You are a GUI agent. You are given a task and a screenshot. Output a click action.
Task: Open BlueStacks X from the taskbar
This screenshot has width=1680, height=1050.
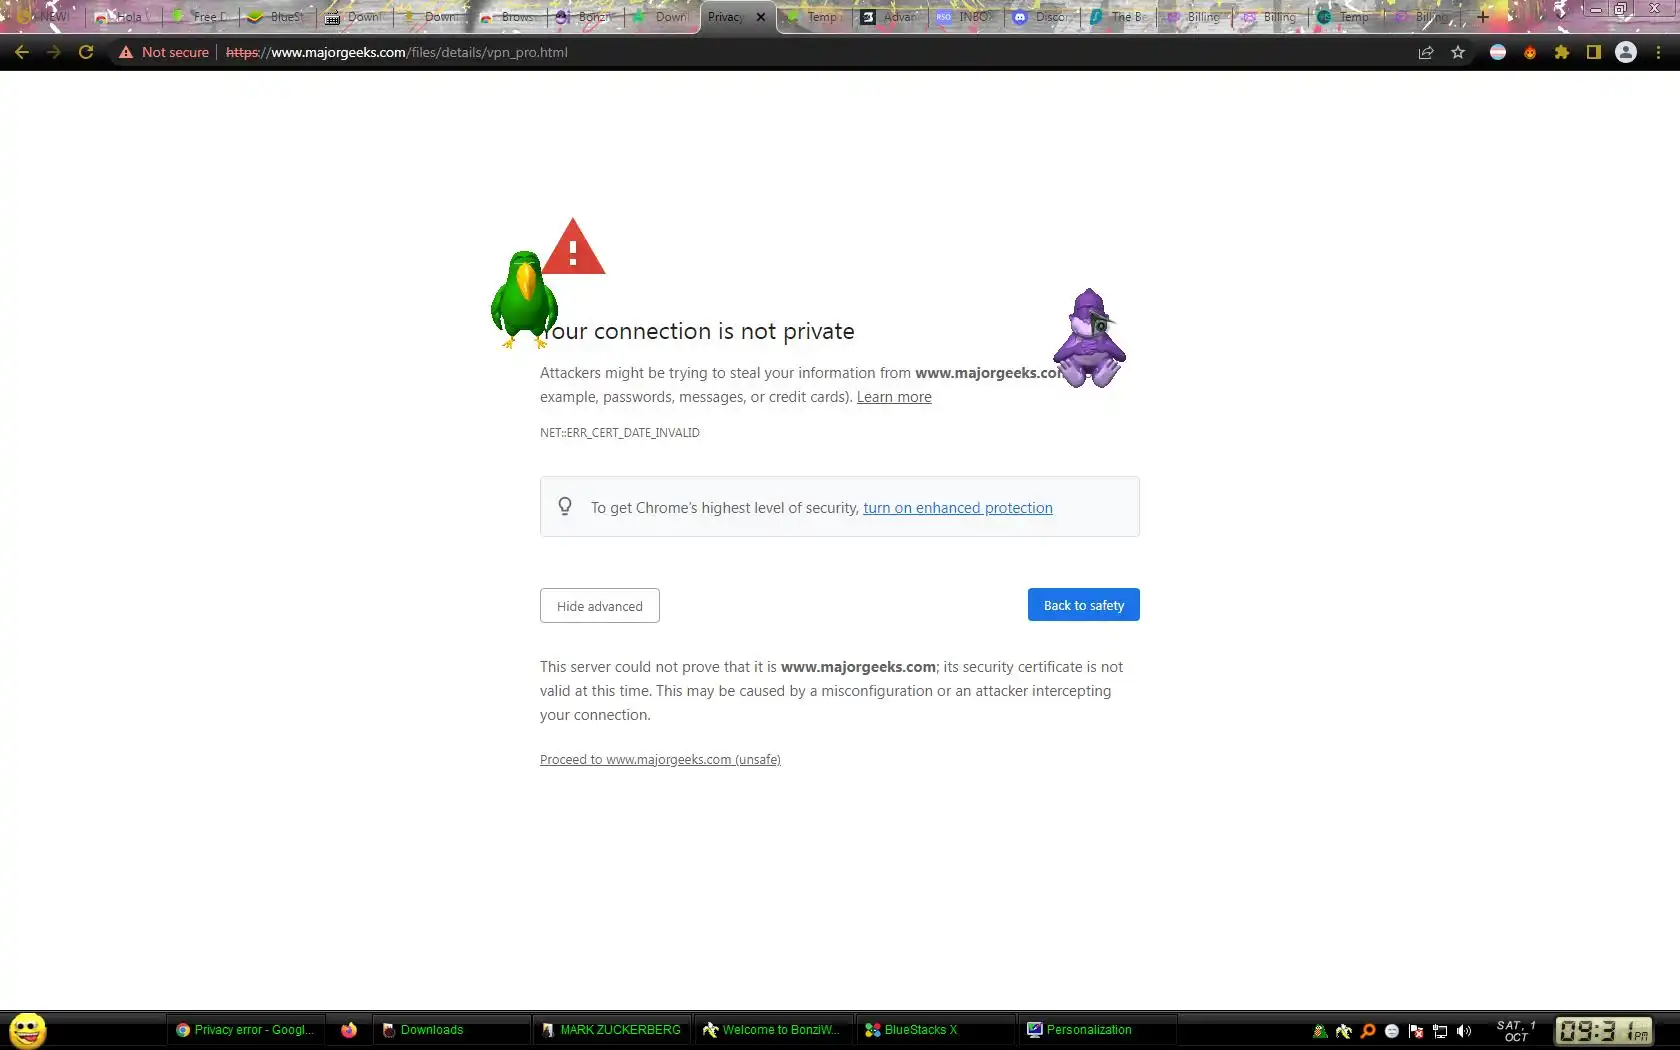(936, 1030)
